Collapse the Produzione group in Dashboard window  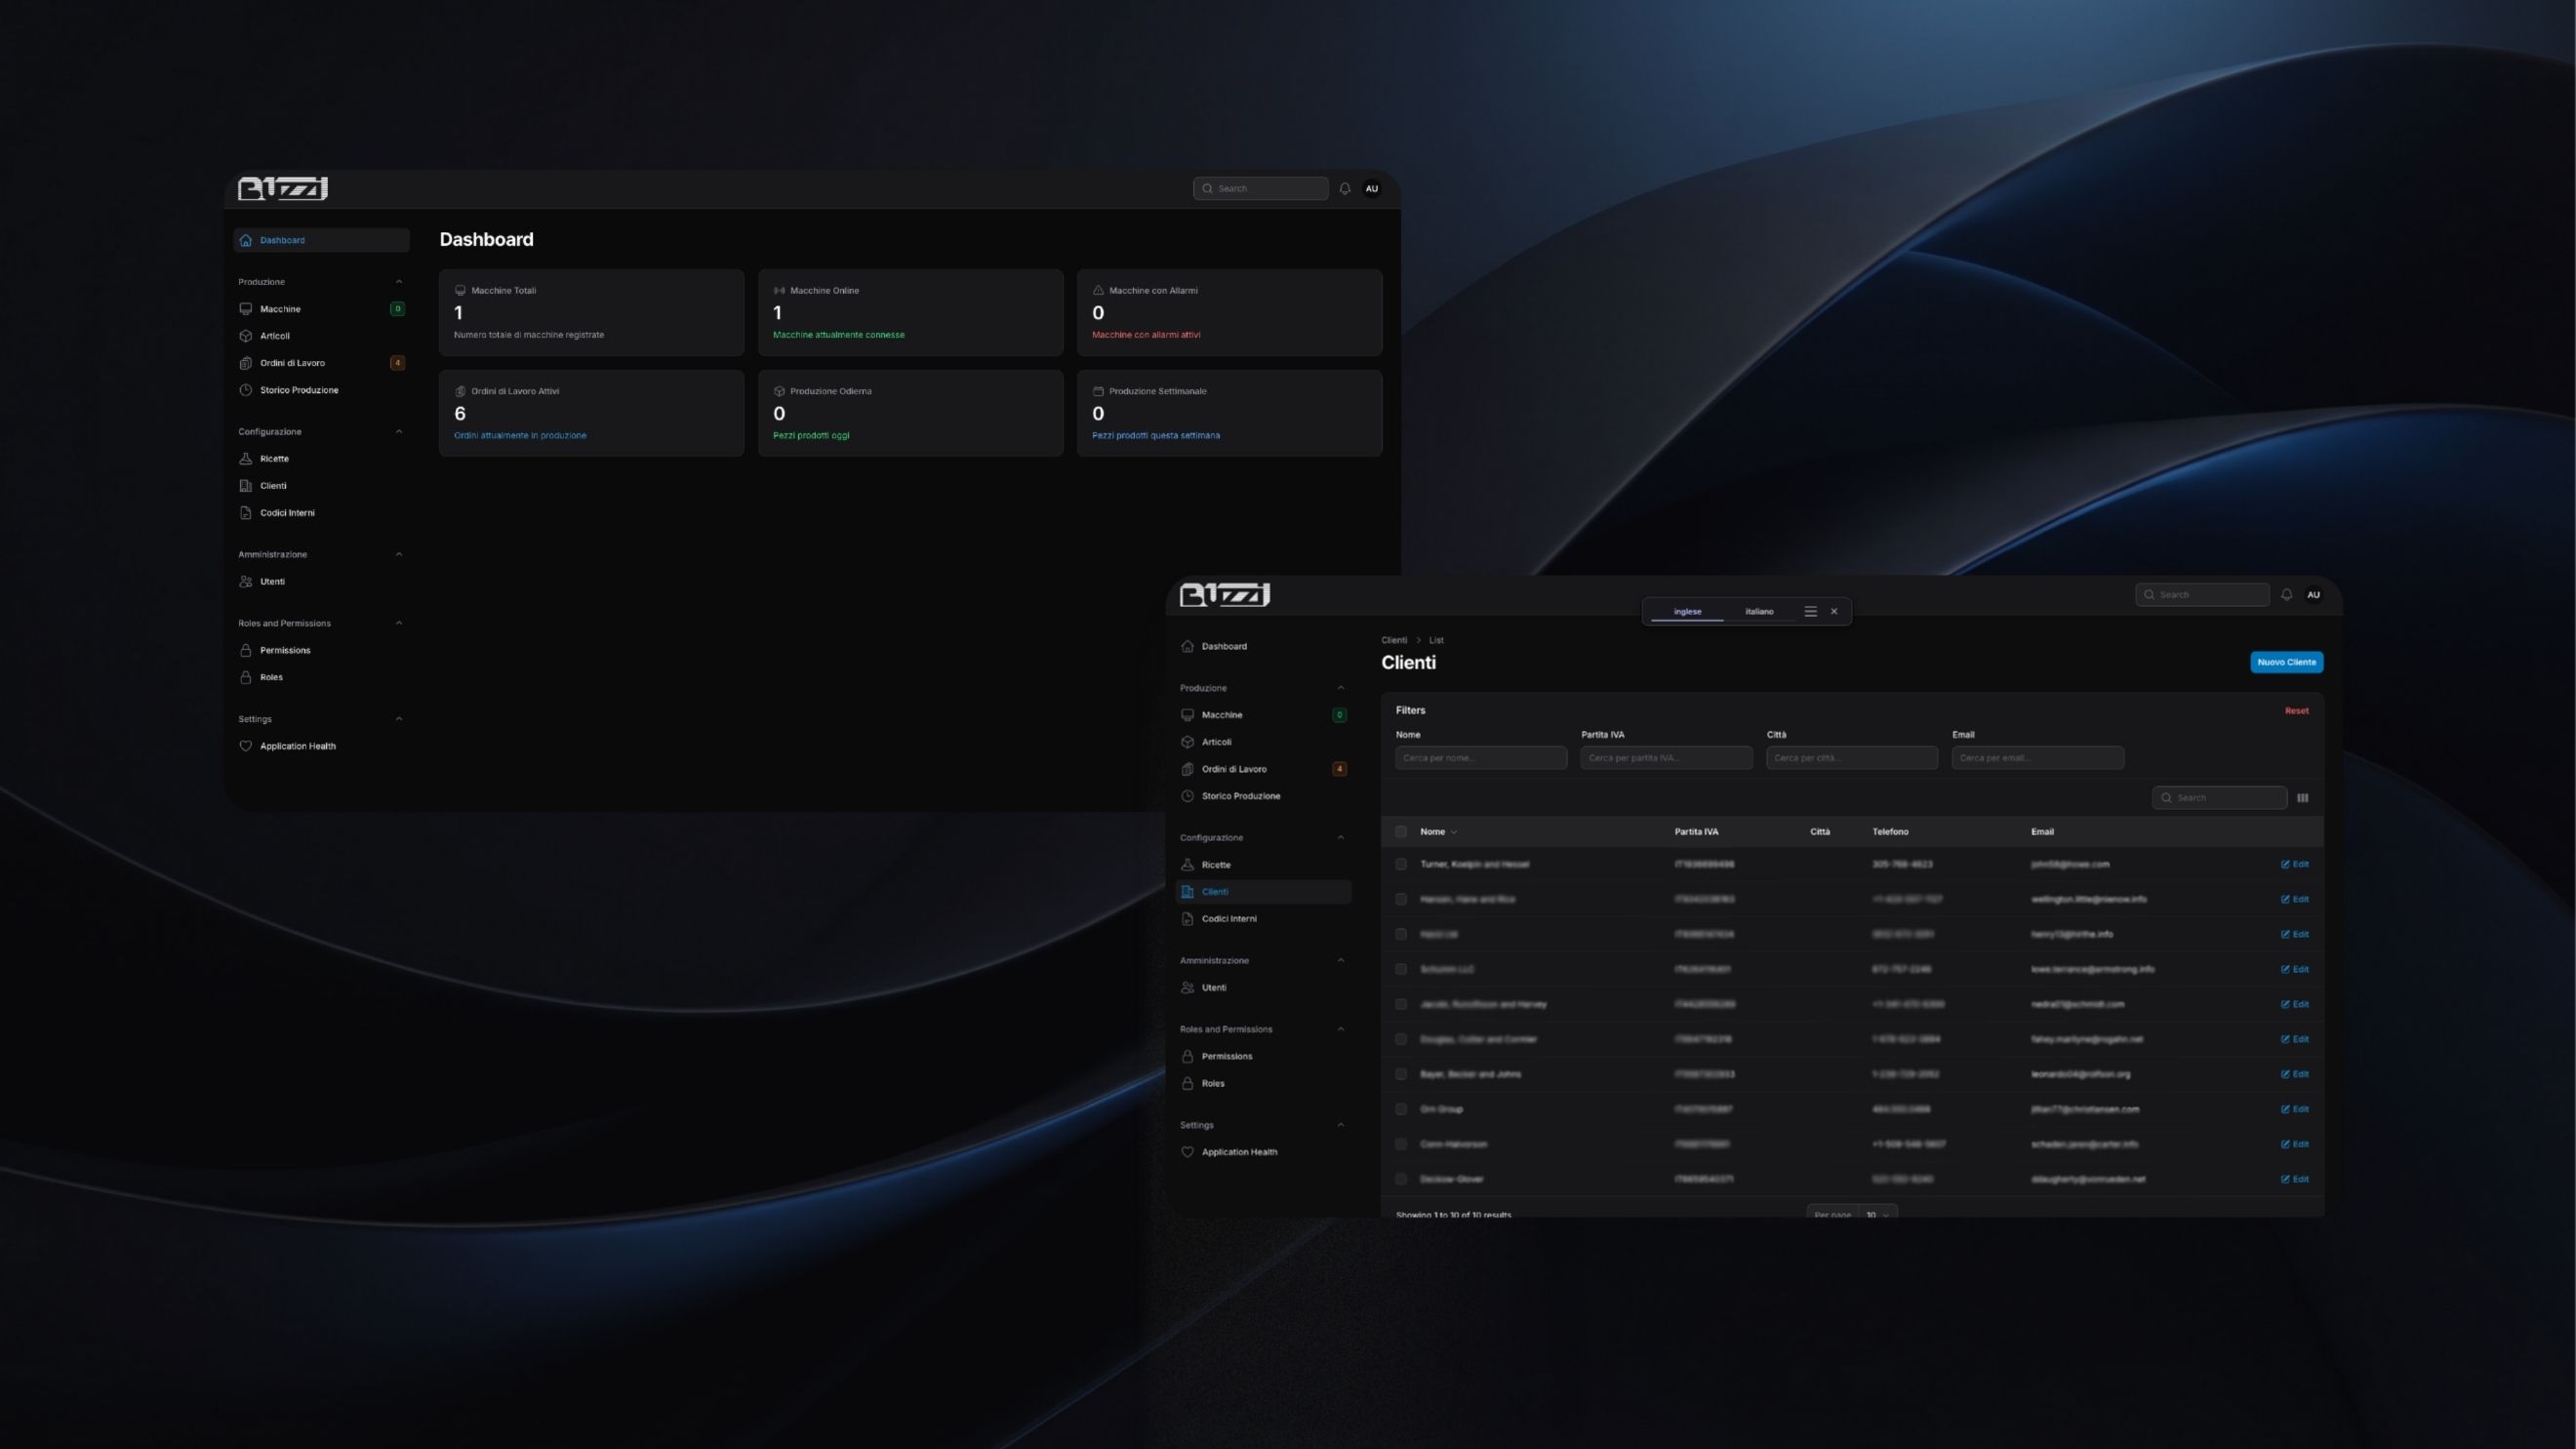pyautogui.click(x=399, y=282)
